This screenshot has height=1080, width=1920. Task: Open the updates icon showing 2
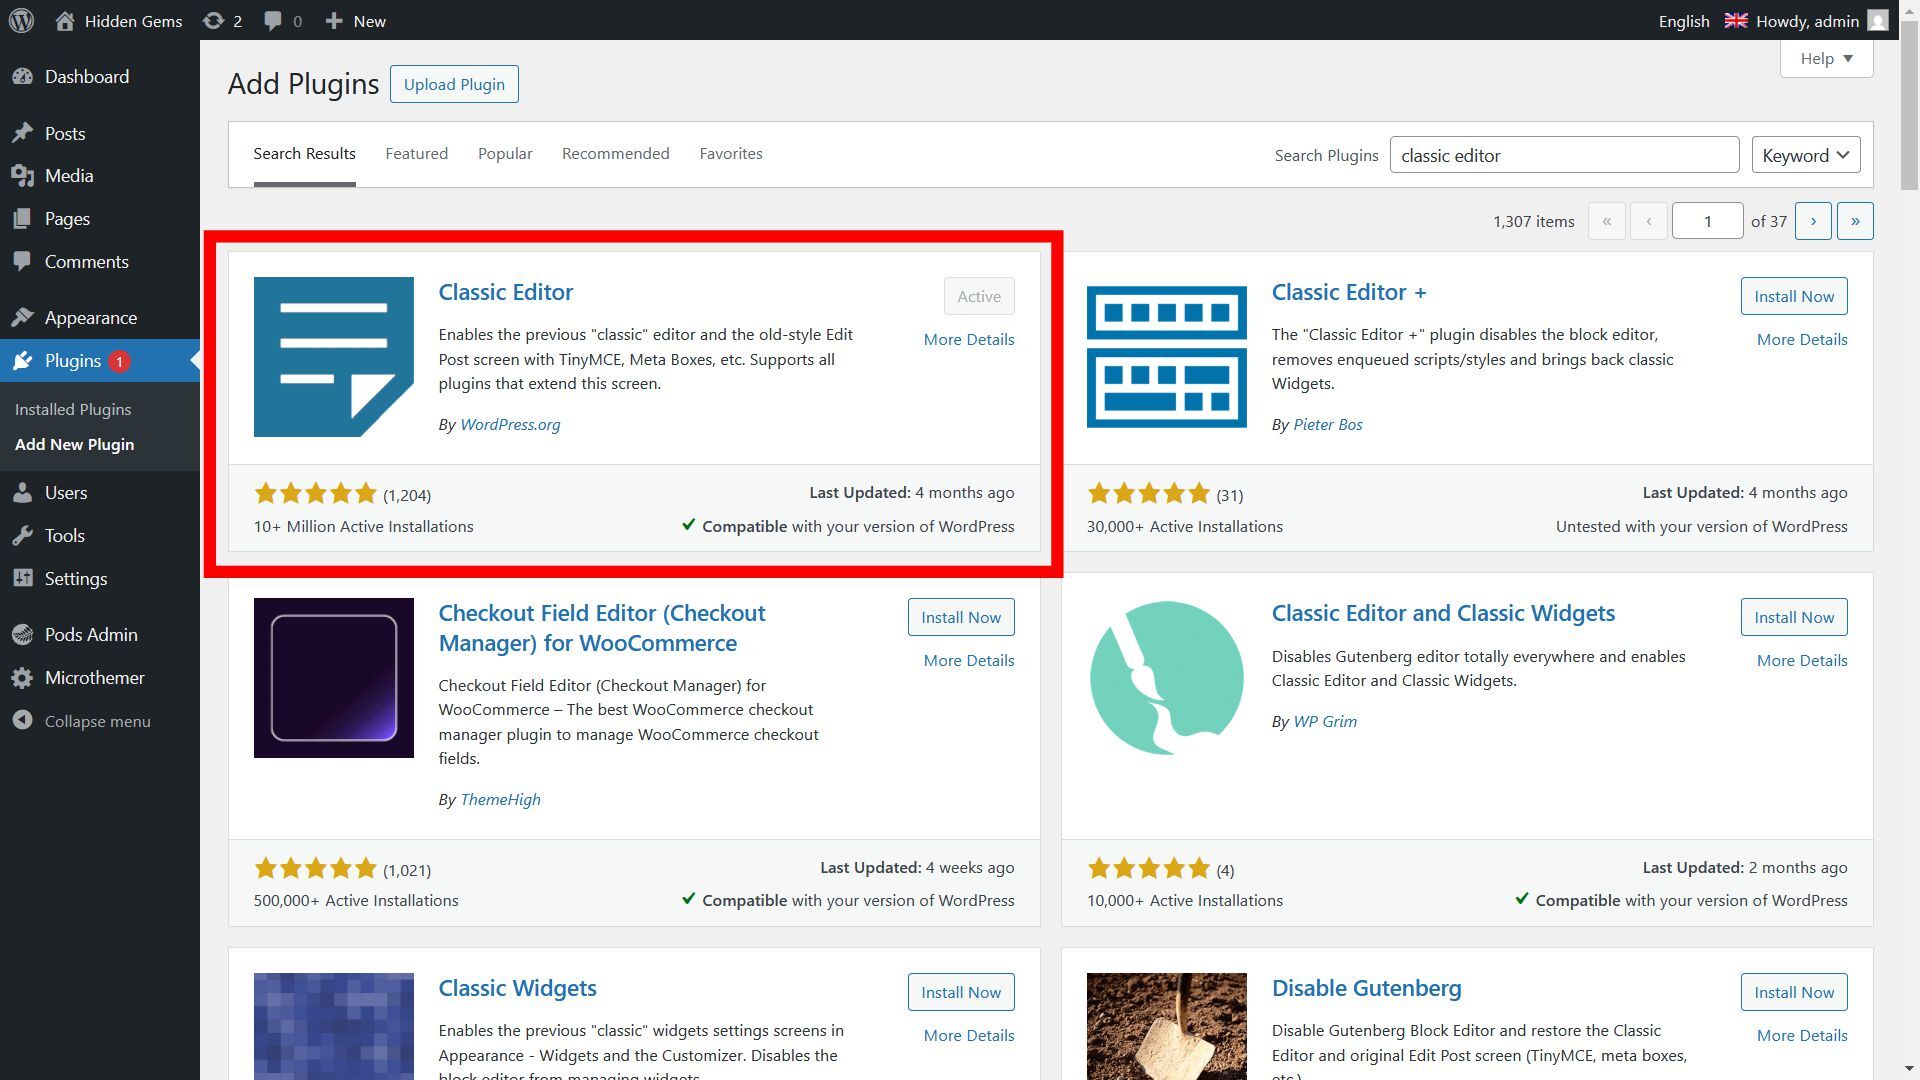pyautogui.click(x=213, y=20)
